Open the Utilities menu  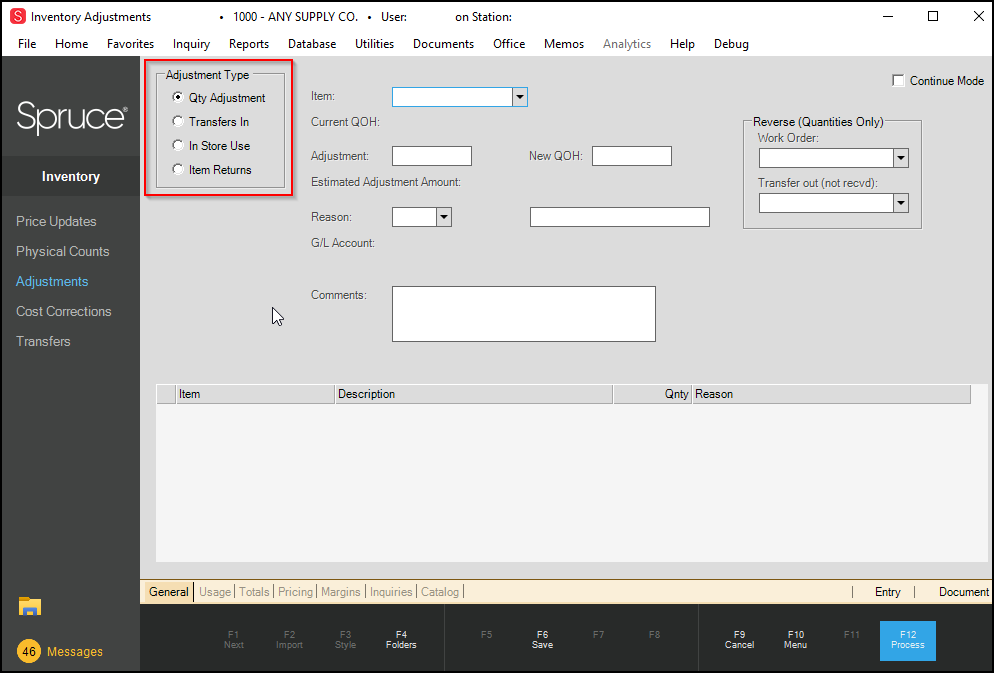[x=375, y=44]
